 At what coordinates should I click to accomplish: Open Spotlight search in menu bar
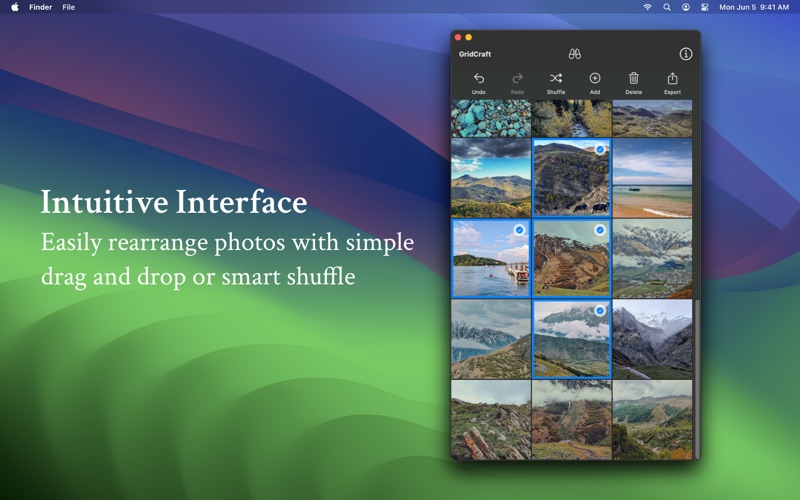(667, 7)
